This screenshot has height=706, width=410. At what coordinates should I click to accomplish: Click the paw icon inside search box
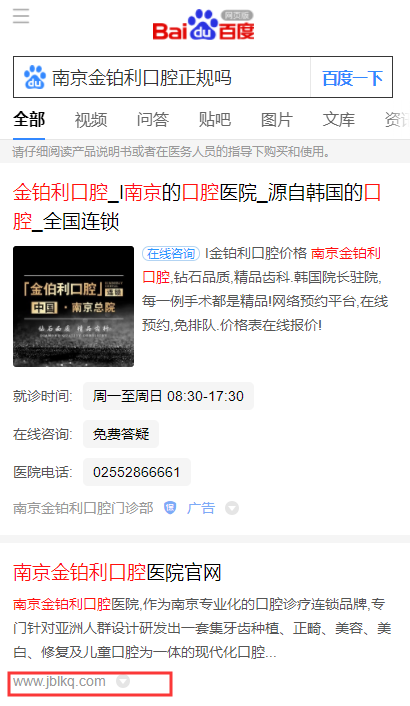[35, 77]
